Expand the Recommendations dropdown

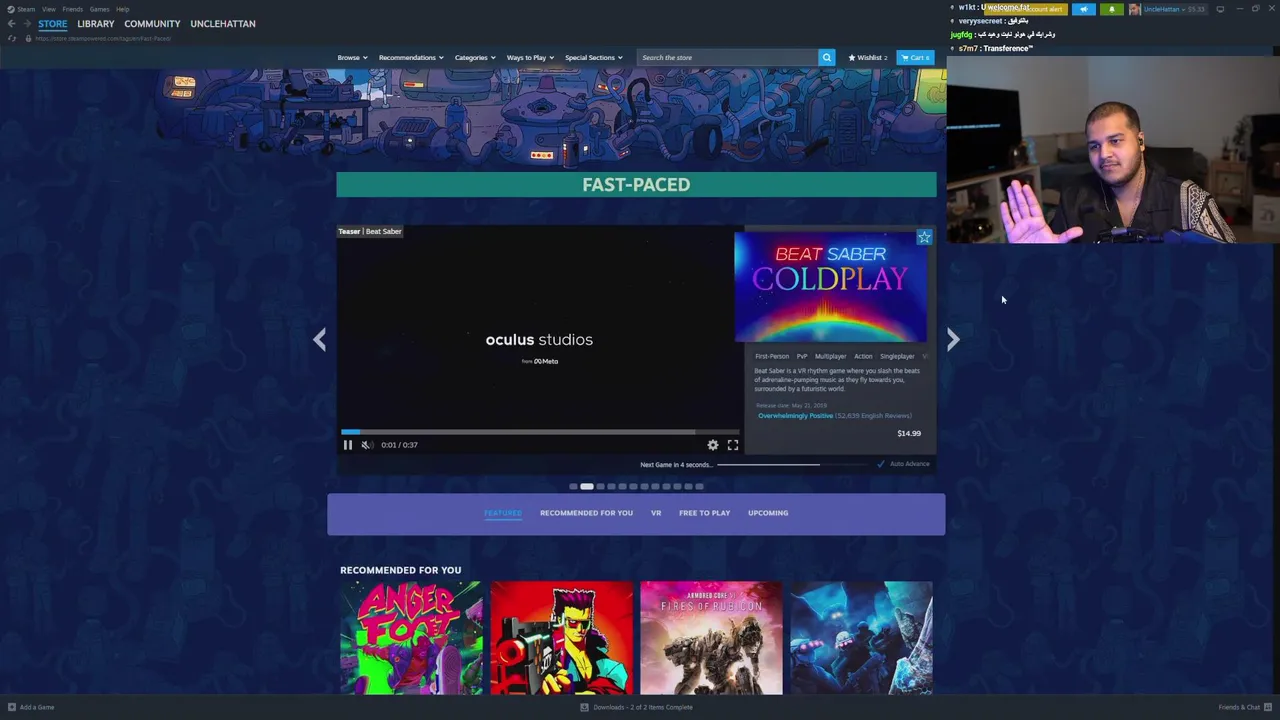click(x=410, y=57)
